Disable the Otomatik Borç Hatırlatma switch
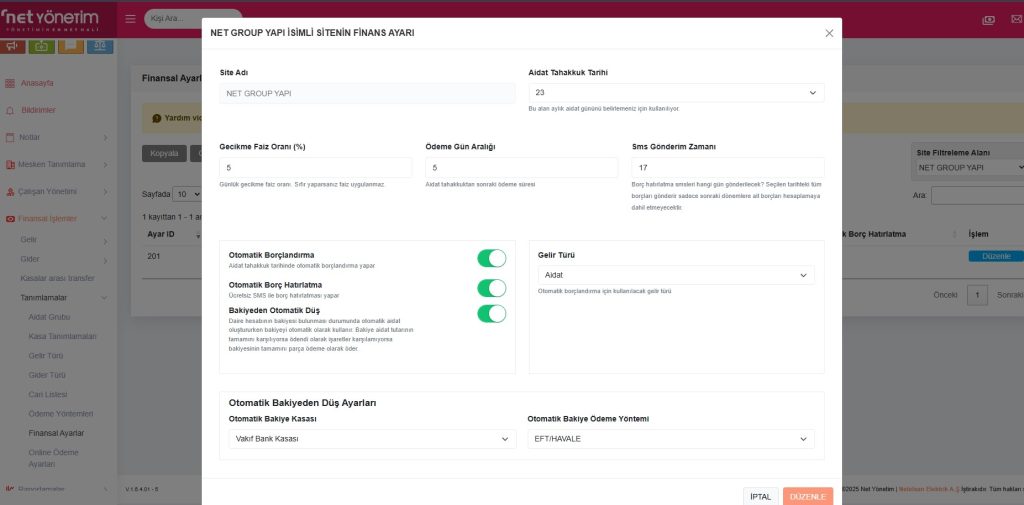The height and width of the screenshot is (505, 1024). pos(491,288)
